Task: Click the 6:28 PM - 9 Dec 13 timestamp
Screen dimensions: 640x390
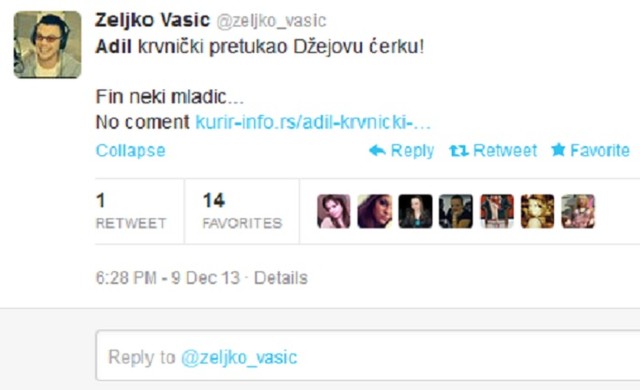Action: tap(168, 278)
